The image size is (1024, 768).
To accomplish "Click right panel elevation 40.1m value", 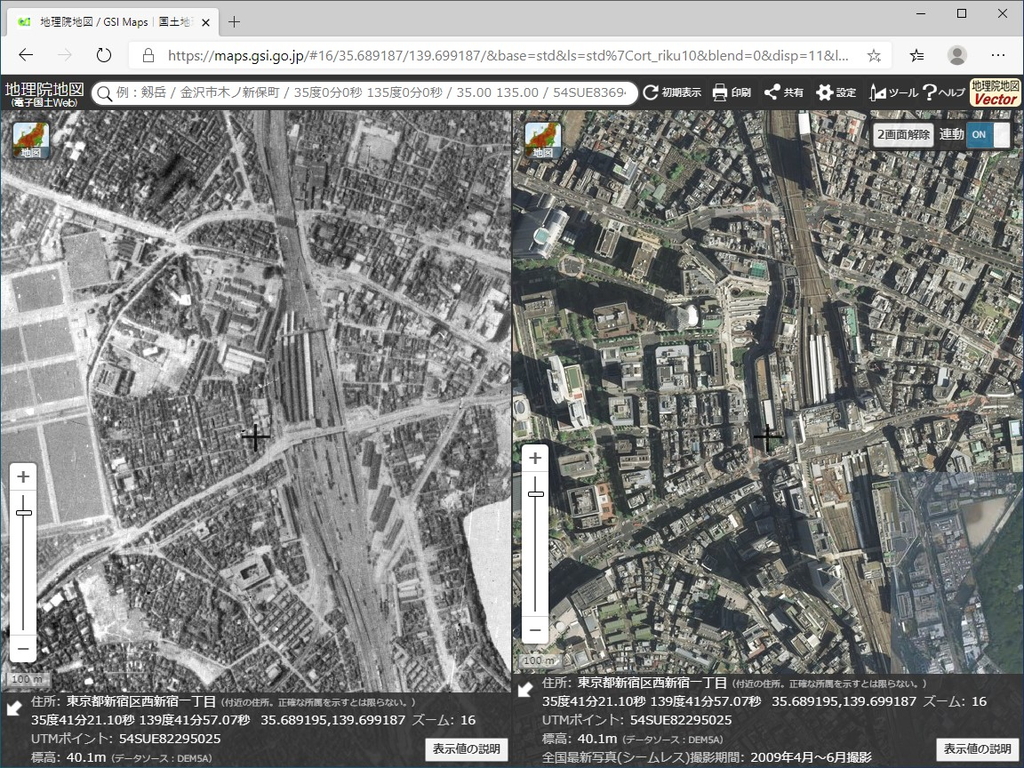I will pos(598,739).
